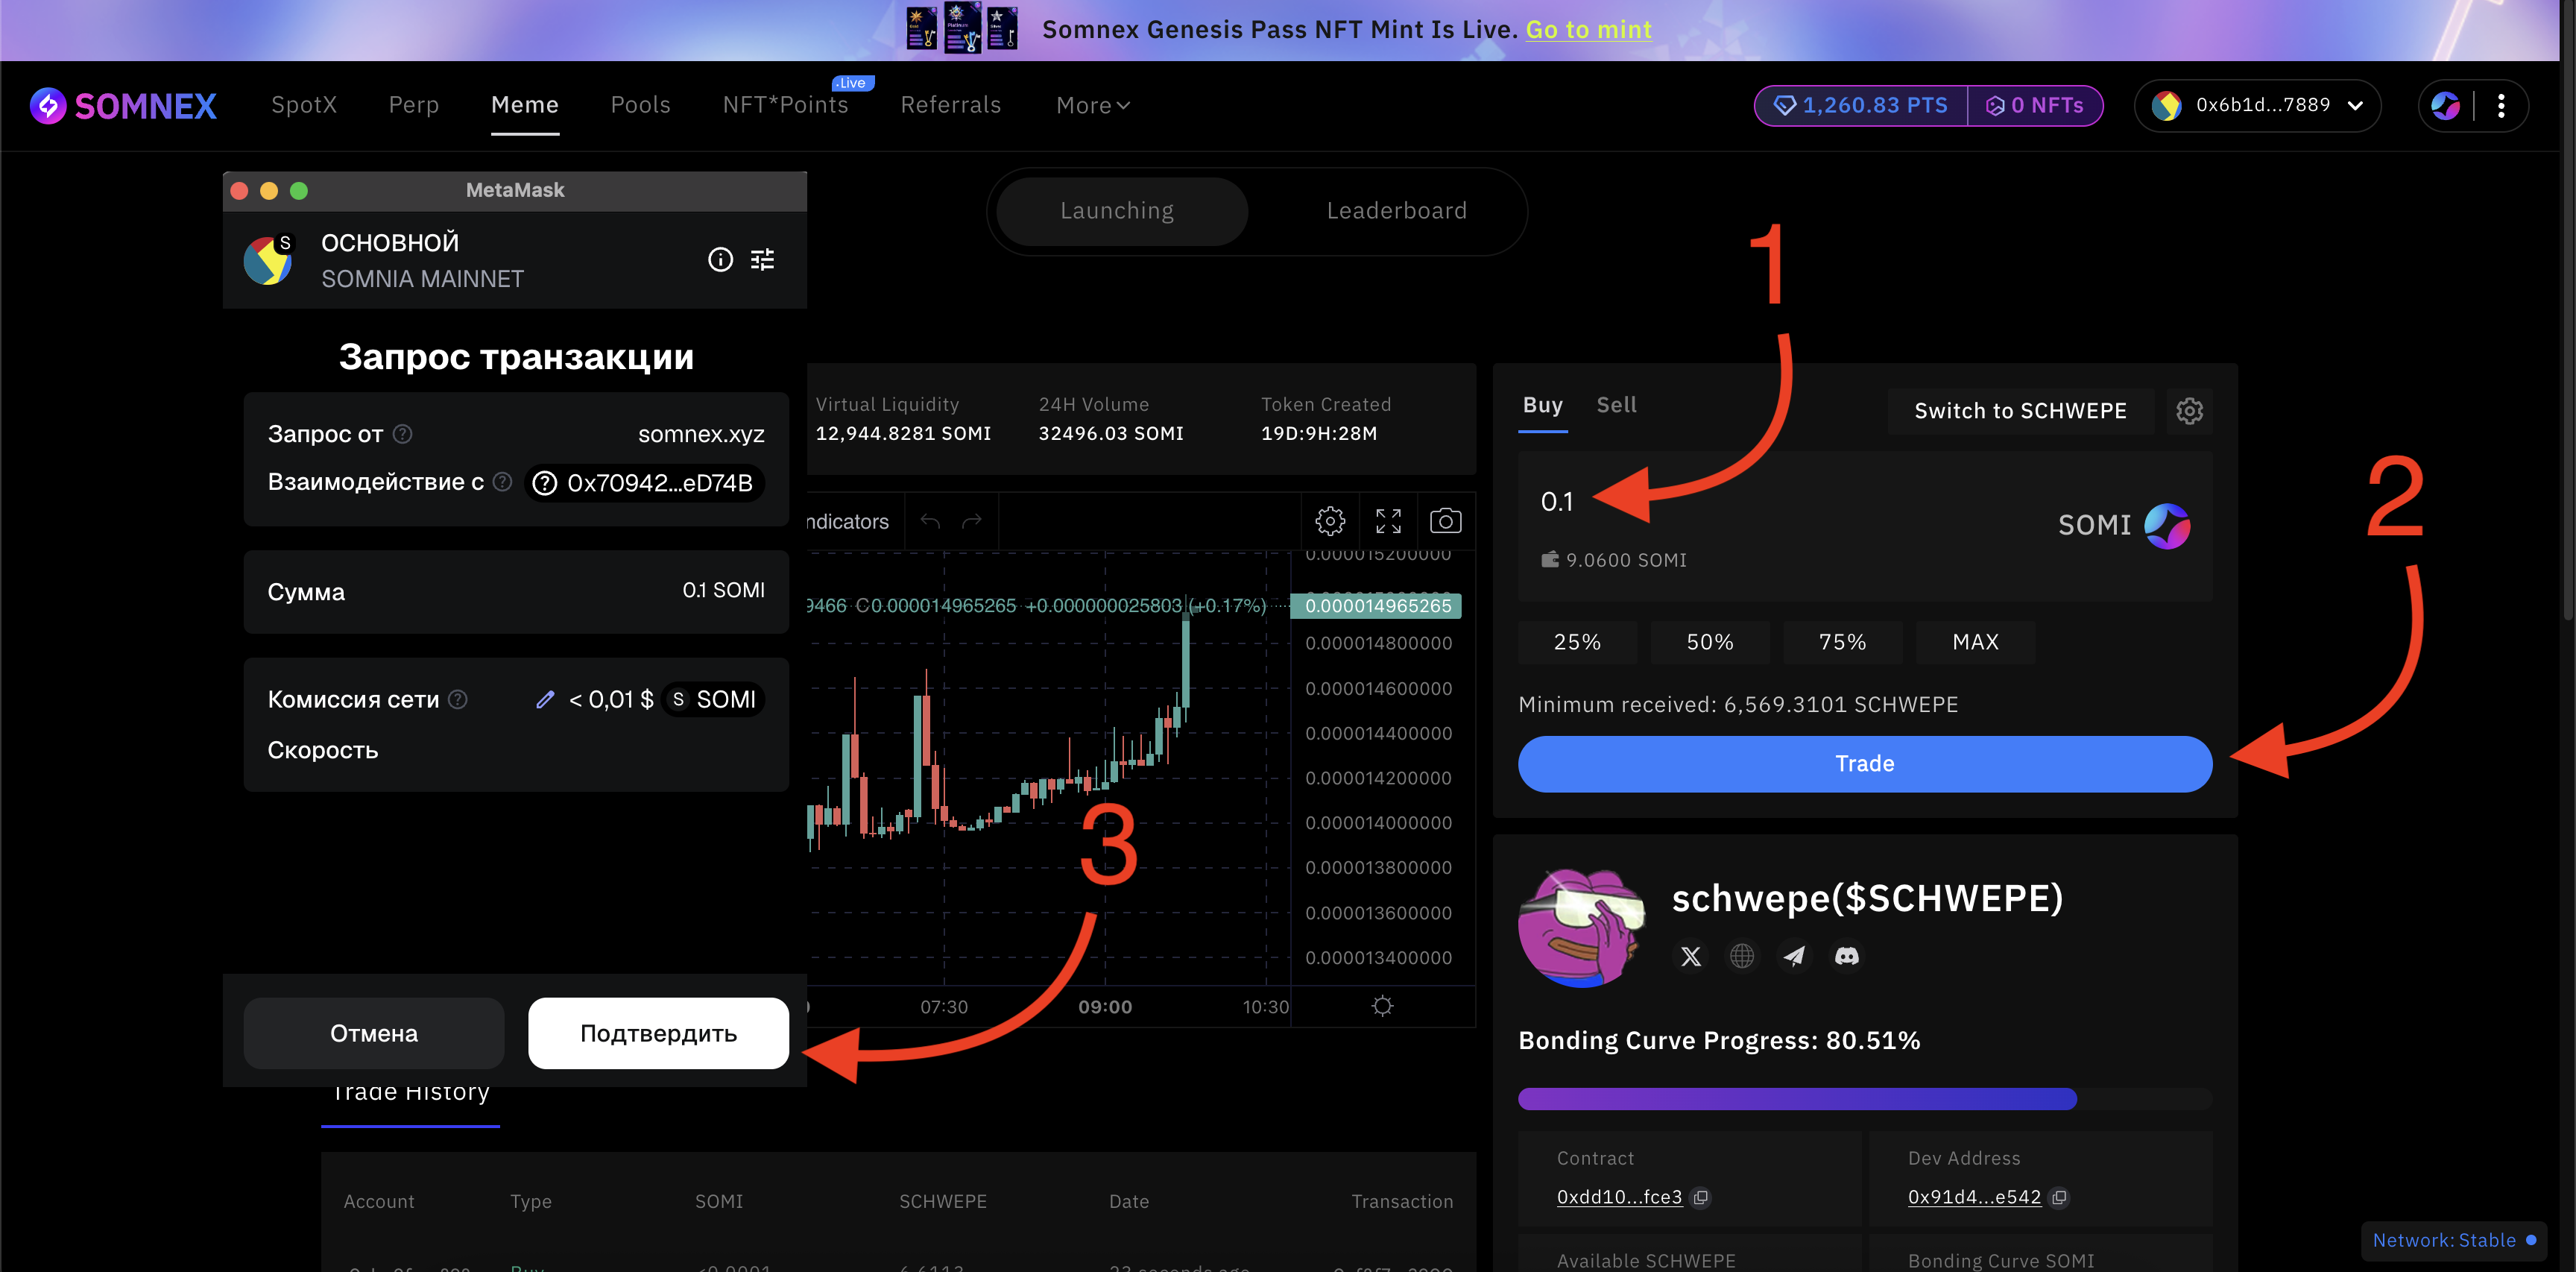This screenshot has width=2576, height=1272.
Task: Open contract link 0xdd10...fce3
Action: [1619, 1197]
